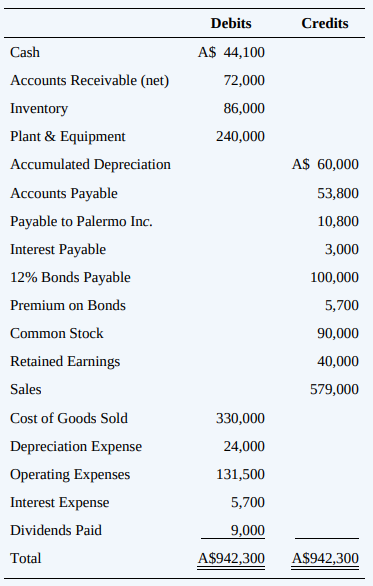Image resolution: width=373 pixels, height=586 pixels.
Task: Select the Plant & Equipment label
Action: point(68,136)
